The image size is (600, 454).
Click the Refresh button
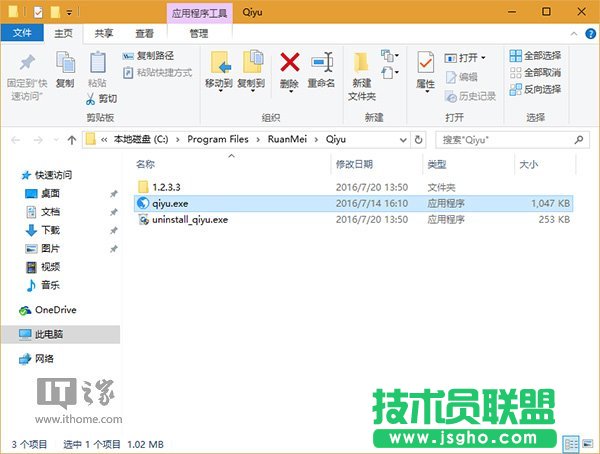coord(419,140)
